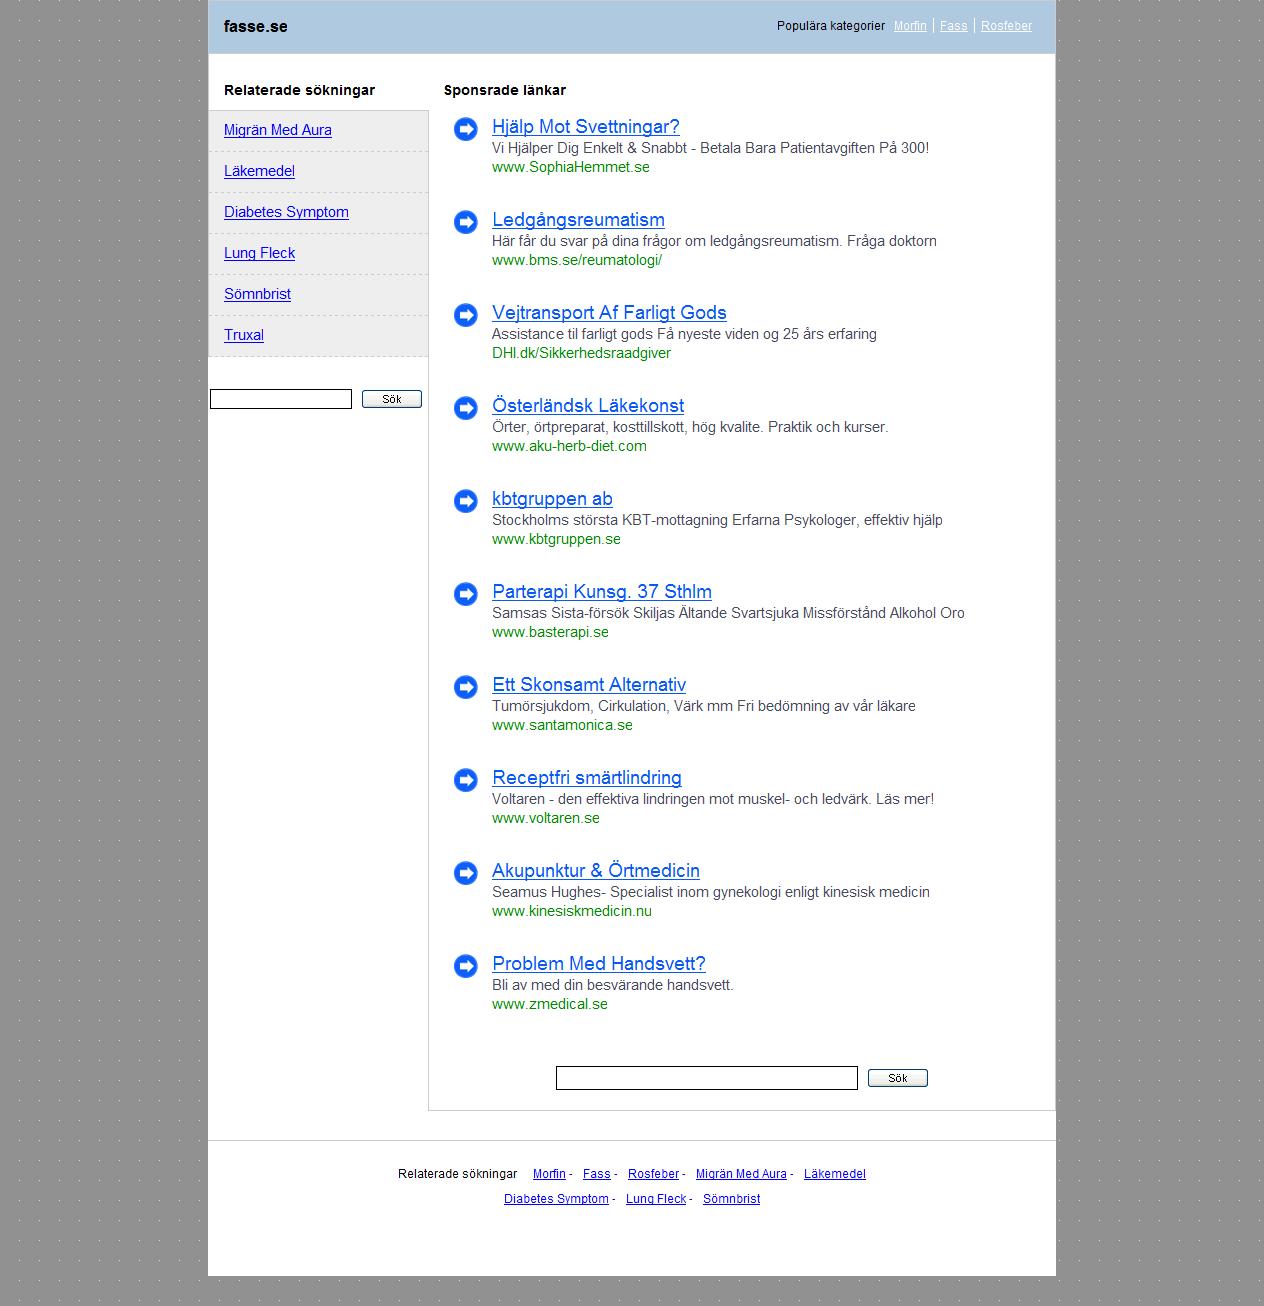Select Sömnbrist in the sidebar list

(257, 294)
